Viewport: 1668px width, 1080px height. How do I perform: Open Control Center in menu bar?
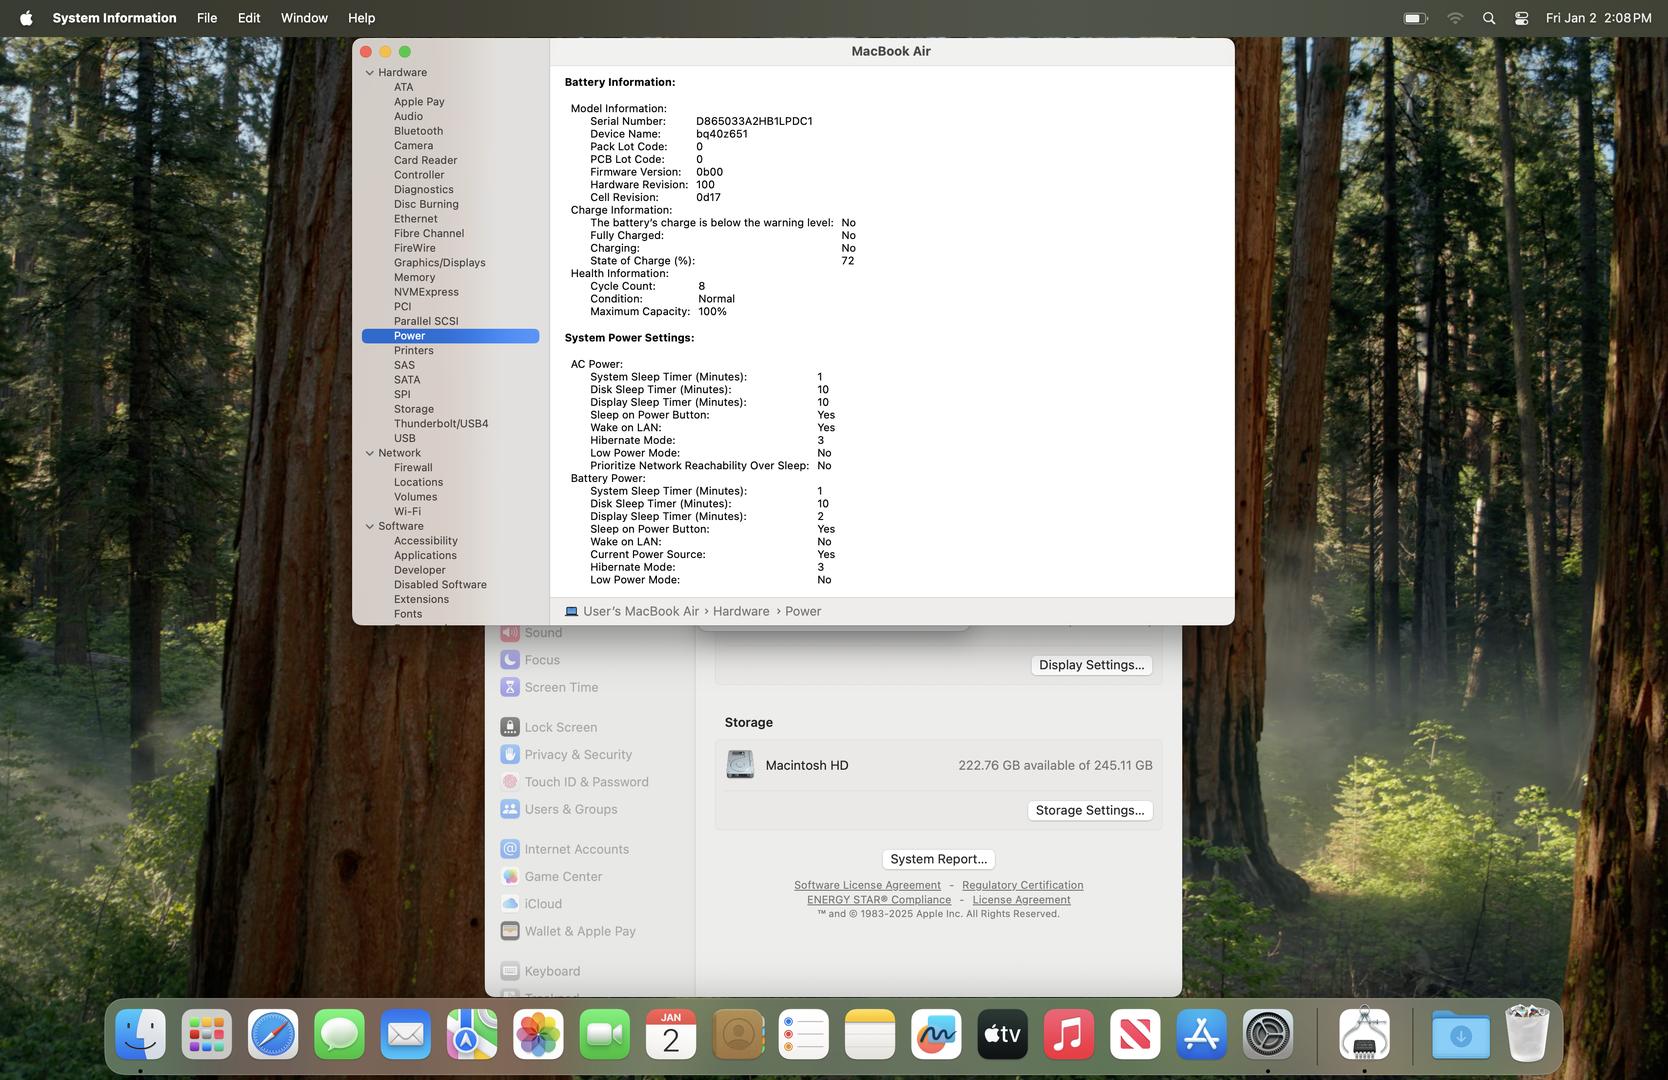click(1521, 18)
